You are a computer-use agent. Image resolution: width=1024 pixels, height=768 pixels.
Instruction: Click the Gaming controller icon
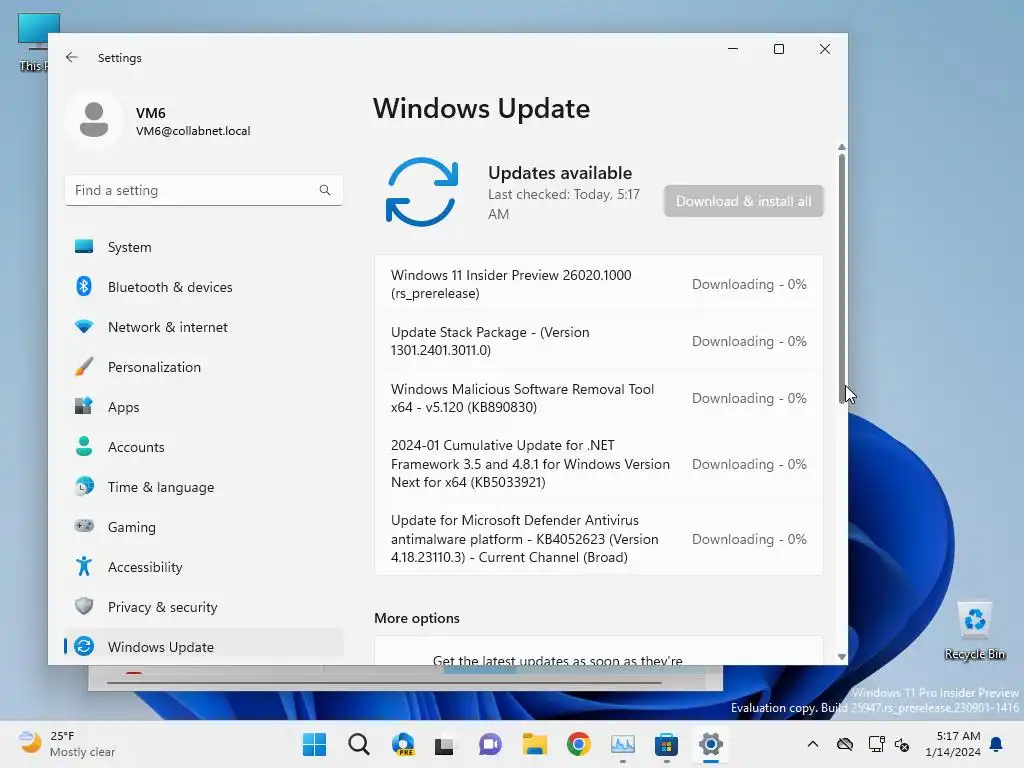pyautogui.click(x=84, y=526)
